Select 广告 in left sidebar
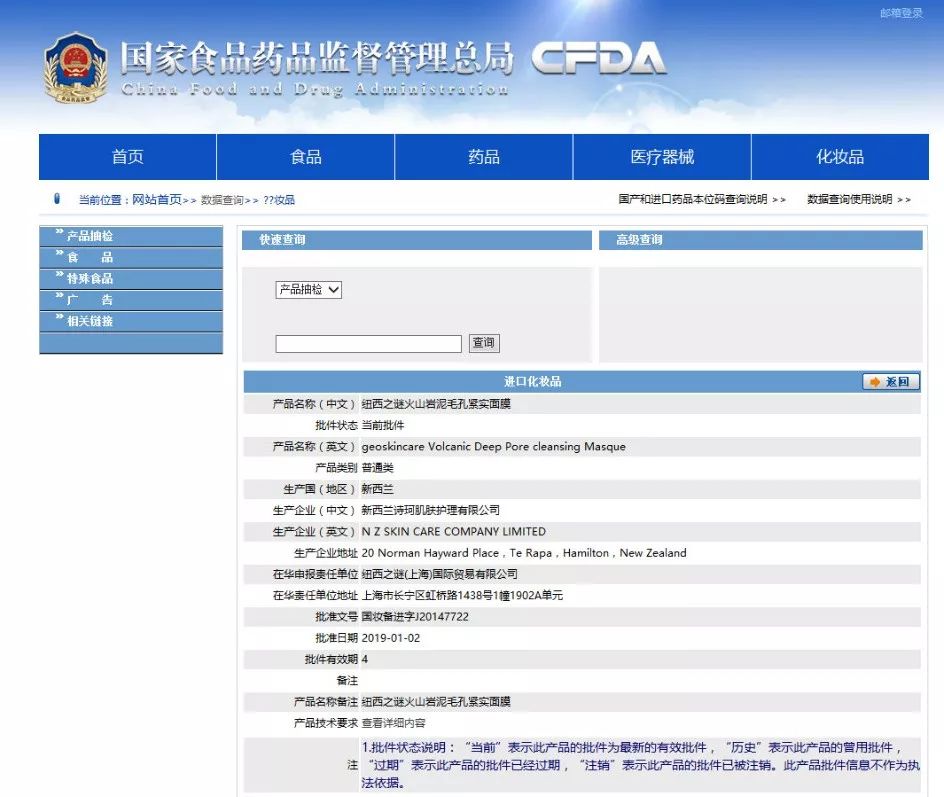The height and width of the screenshot is (797, 944). click(131, 300)
